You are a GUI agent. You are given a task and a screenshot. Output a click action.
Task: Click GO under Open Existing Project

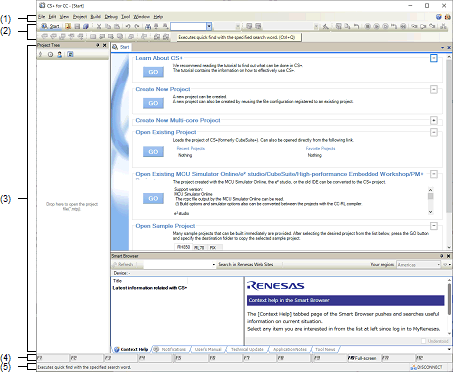pyautogui.click(x=153, y=152)
